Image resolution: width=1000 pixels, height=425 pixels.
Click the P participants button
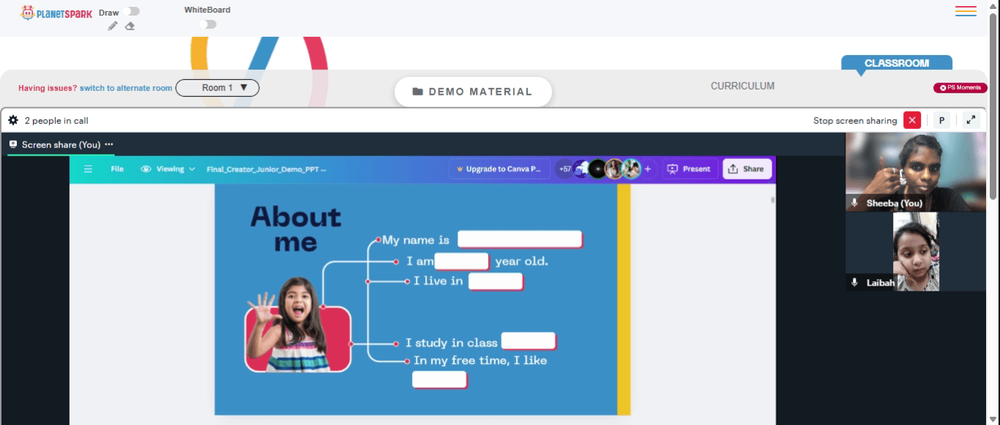pos(942,120)
